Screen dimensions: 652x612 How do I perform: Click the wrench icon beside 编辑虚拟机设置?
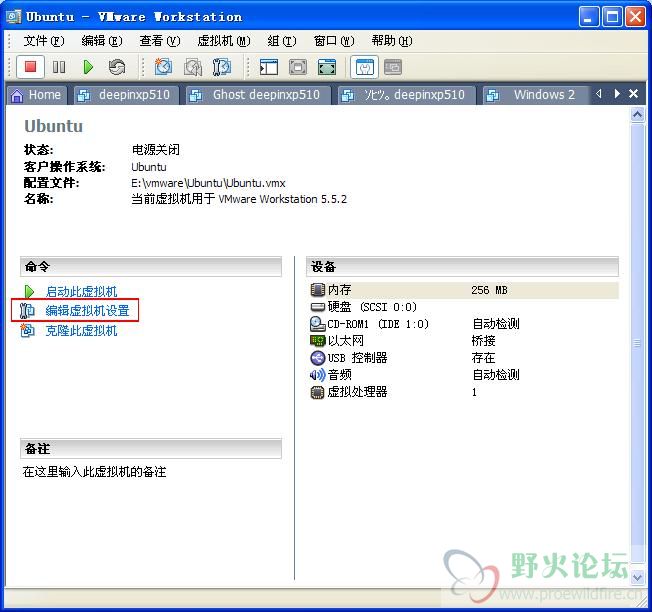(x=27, y=311)
